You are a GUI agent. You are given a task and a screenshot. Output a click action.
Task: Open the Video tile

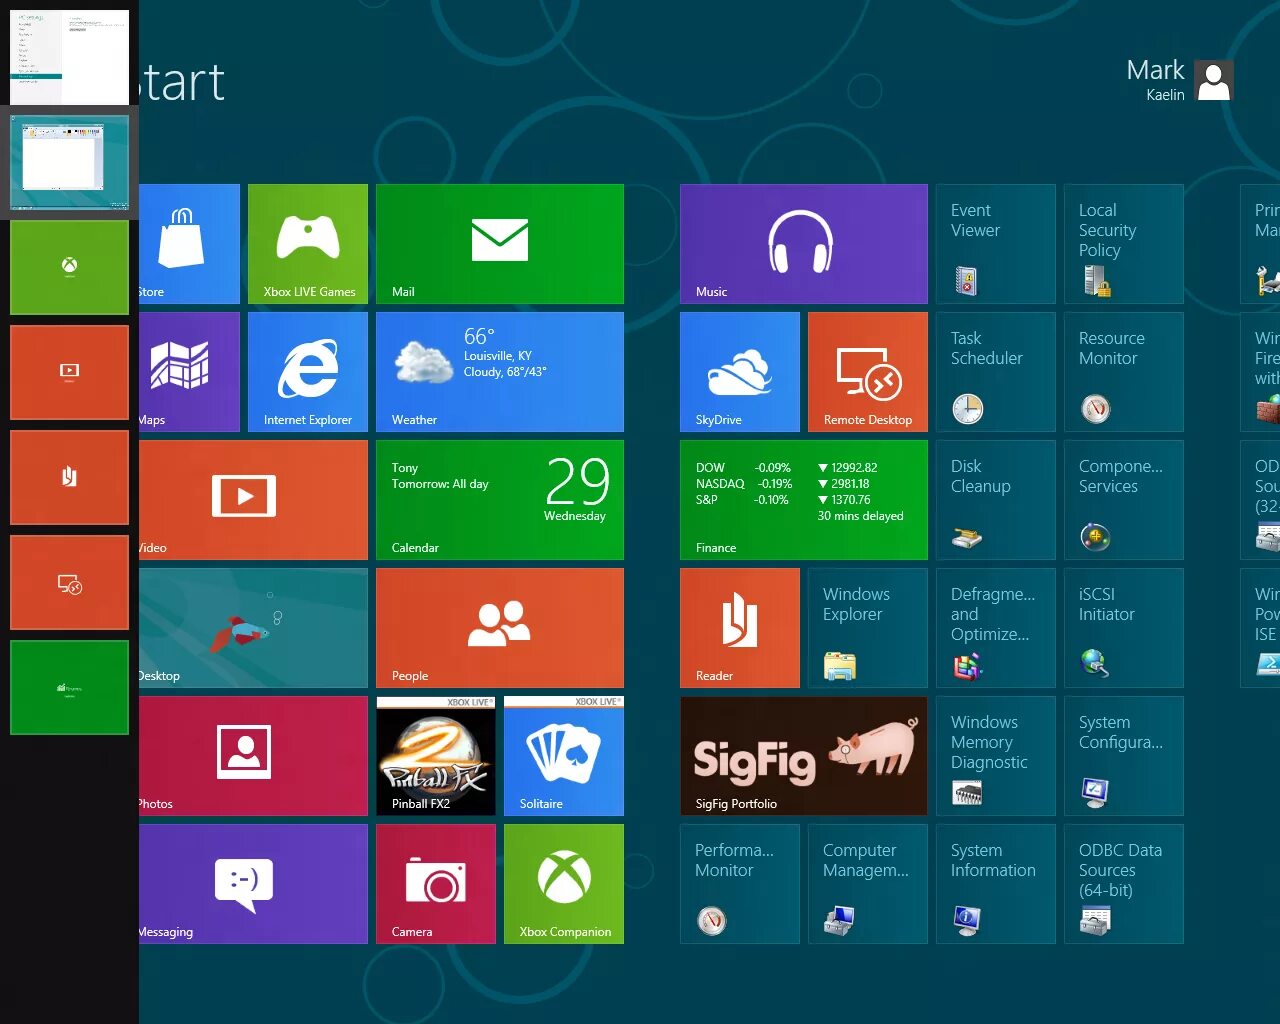point(253,500)
